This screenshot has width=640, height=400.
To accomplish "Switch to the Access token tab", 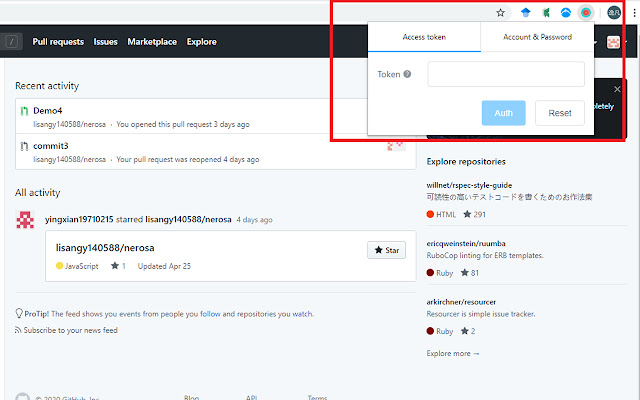I will click(x=424, y=37).
